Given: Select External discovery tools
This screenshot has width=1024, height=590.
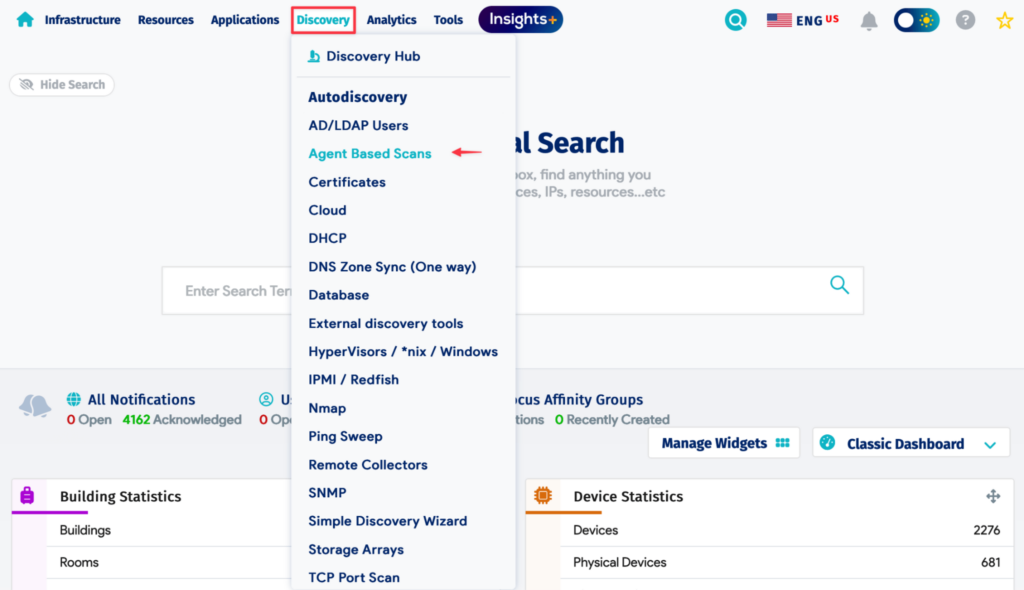Looking at the screenshot, I should point(385,323).
